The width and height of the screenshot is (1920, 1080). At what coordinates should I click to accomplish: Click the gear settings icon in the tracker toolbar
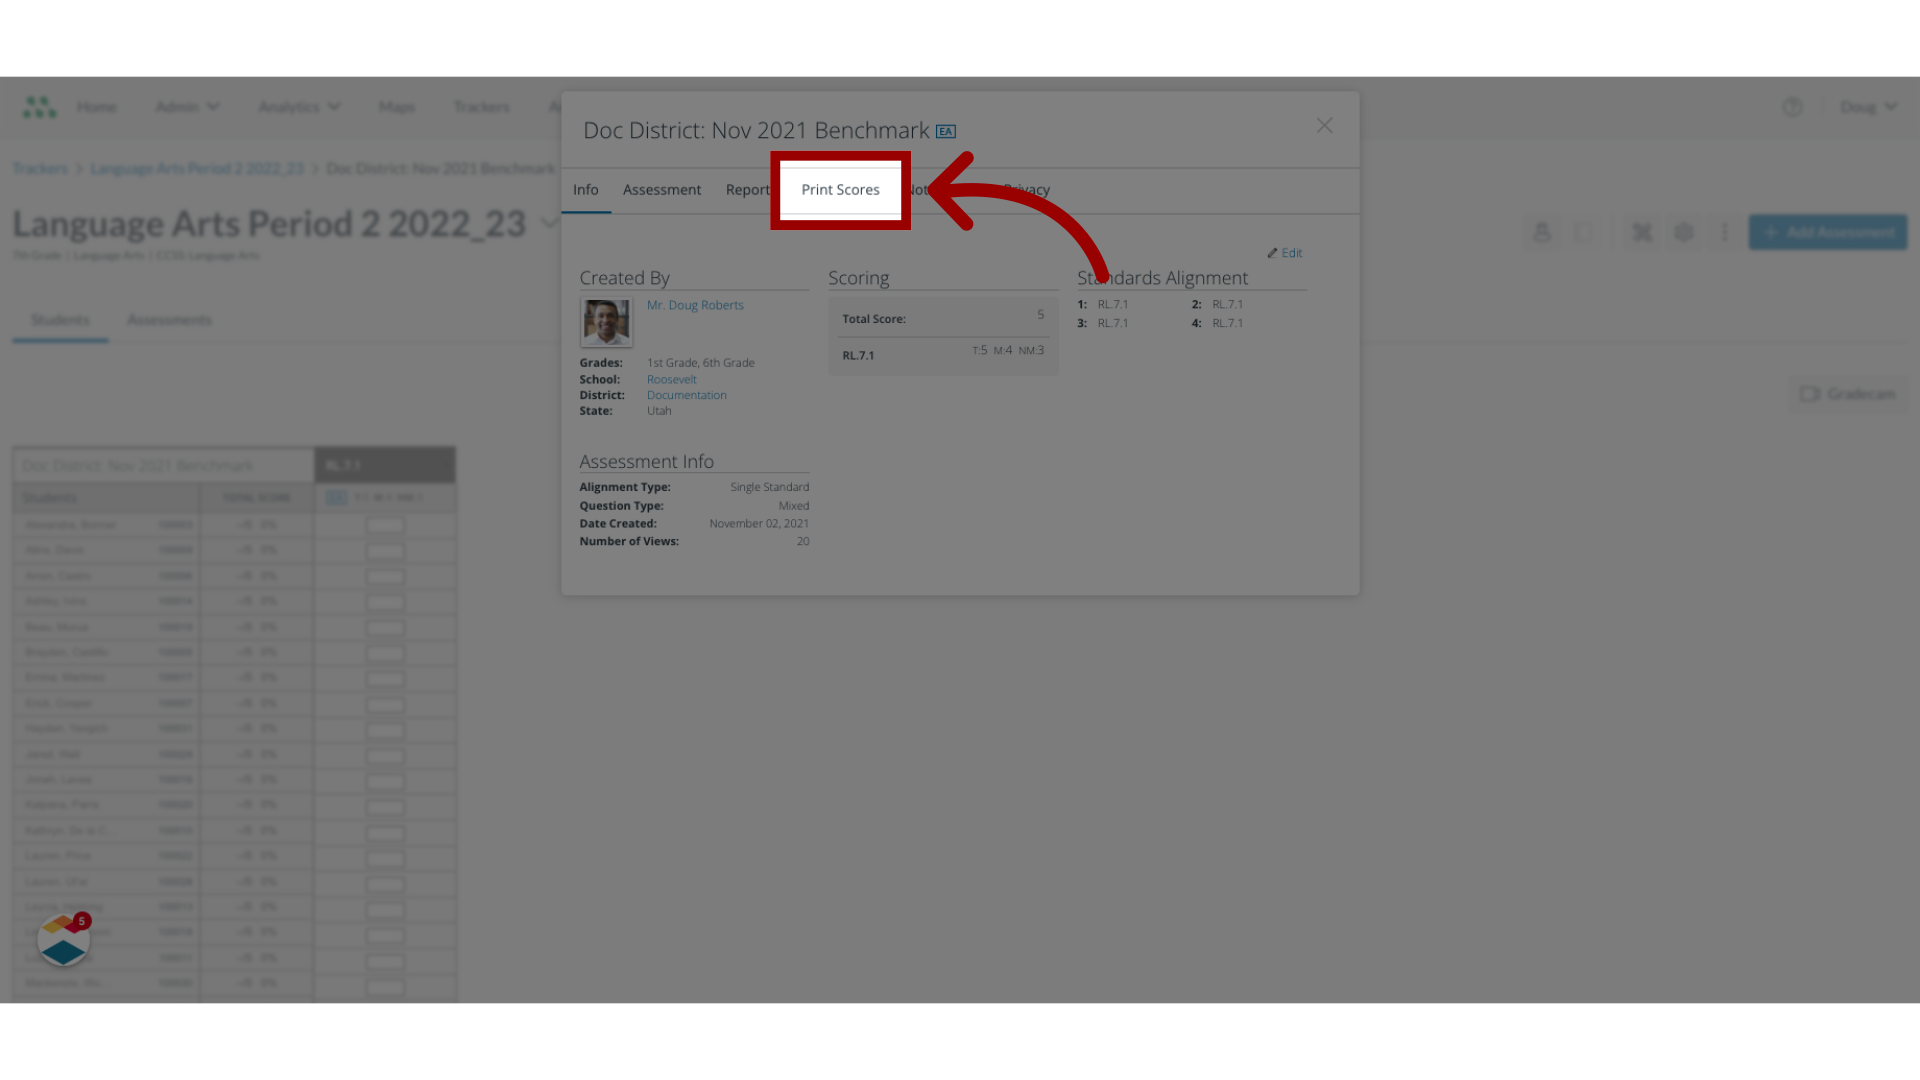tap(1684, 232)
